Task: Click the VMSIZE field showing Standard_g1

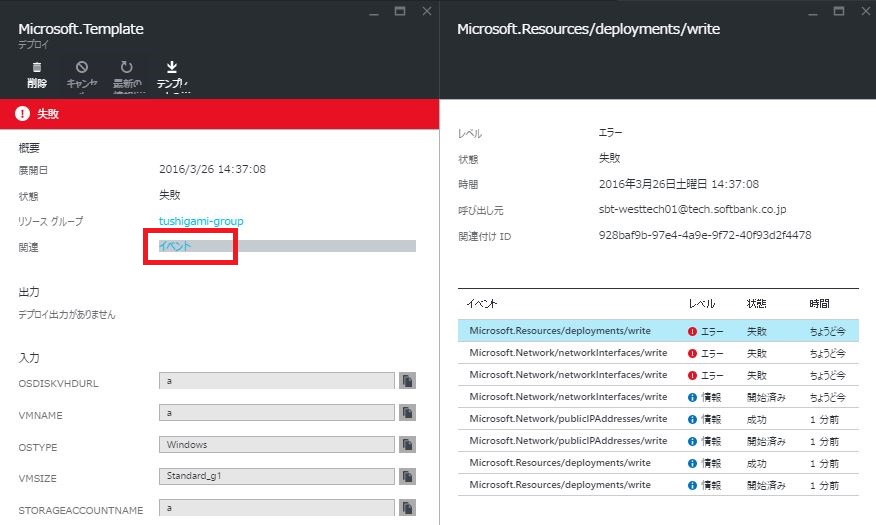Action: (277, 476)
